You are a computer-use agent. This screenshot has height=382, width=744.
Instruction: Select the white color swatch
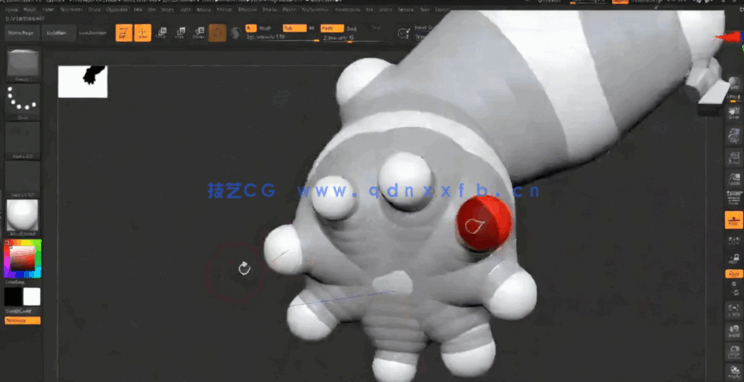tap(32, 297)
